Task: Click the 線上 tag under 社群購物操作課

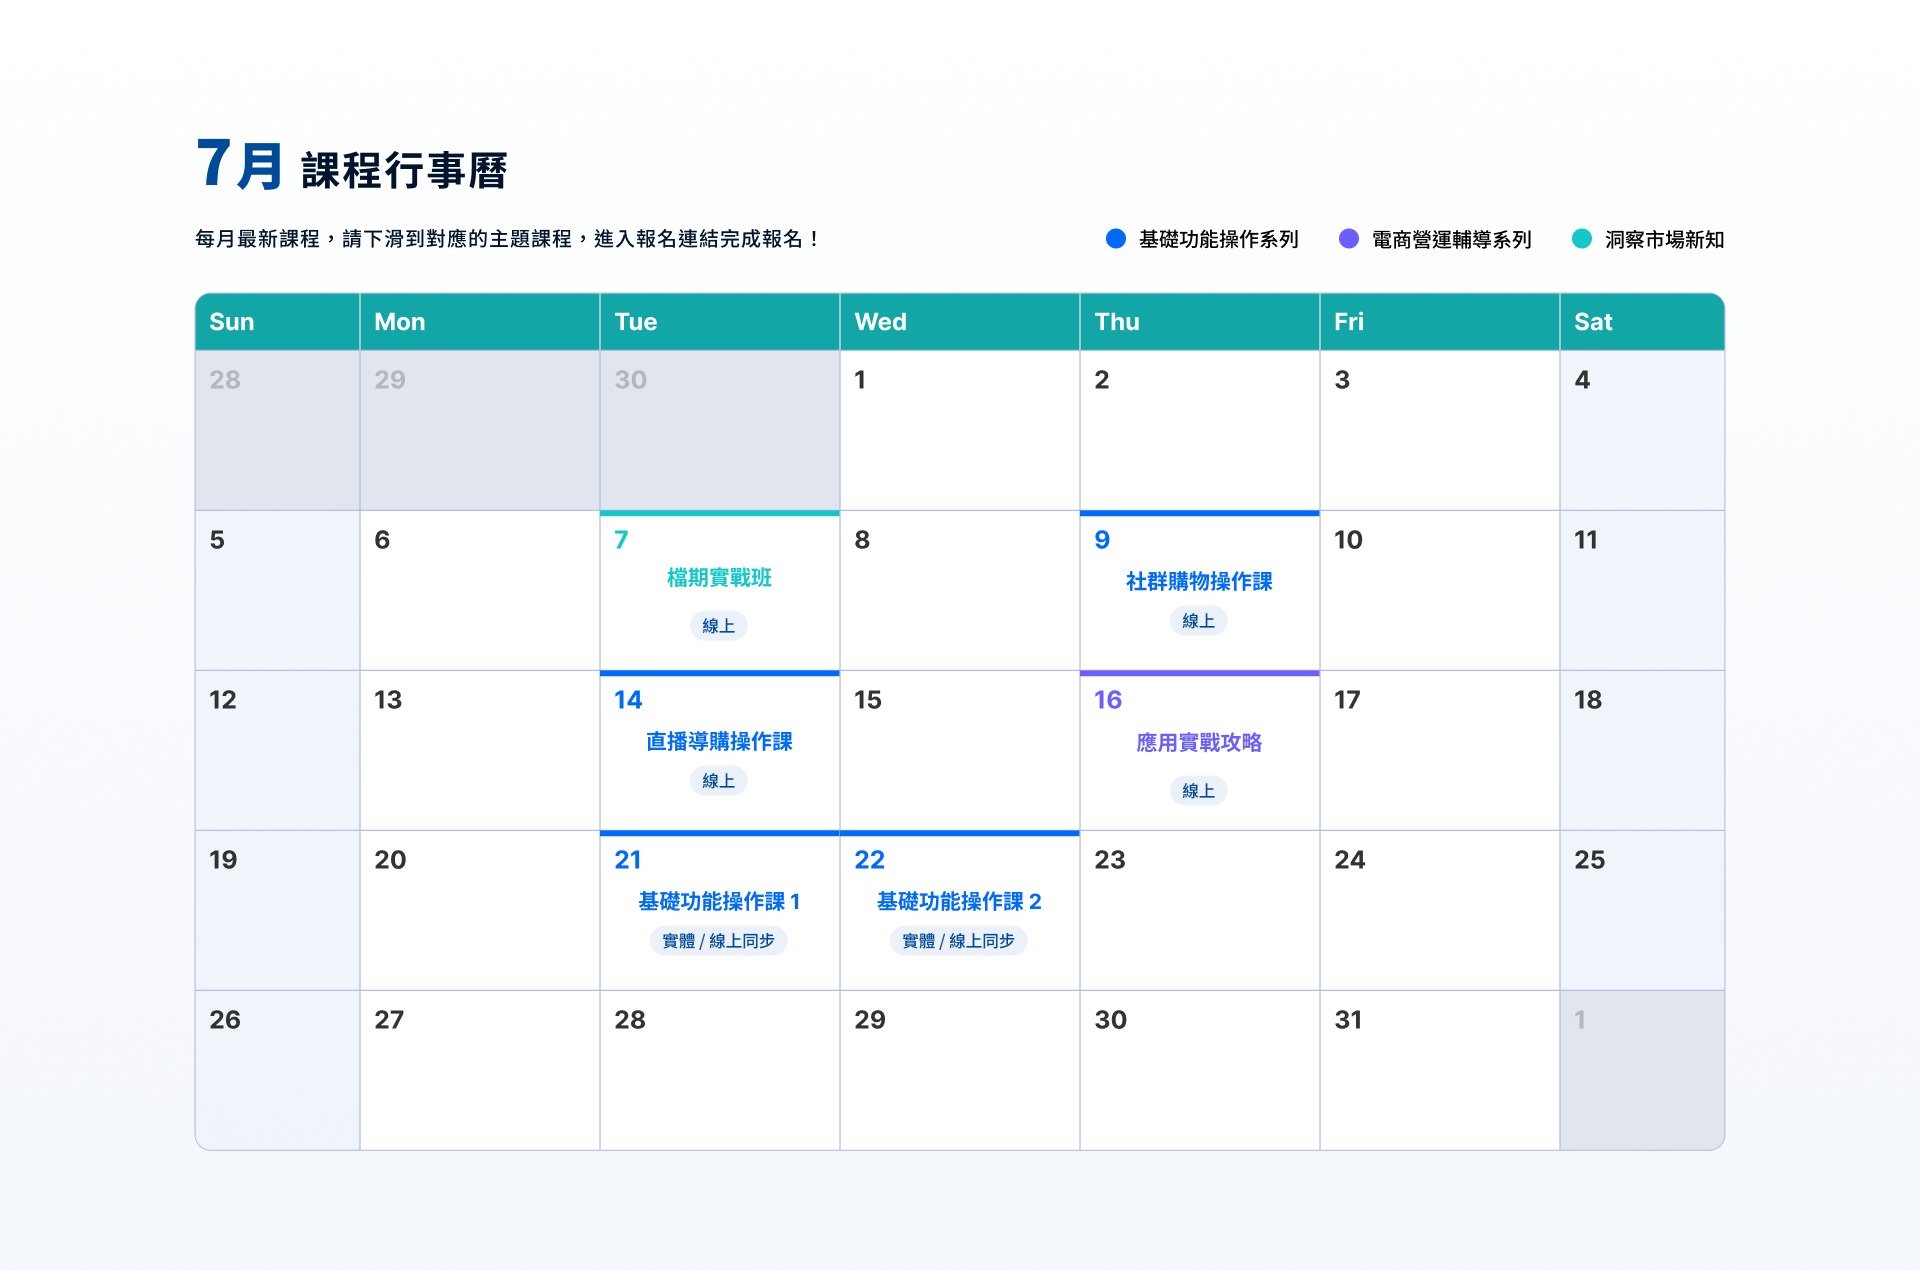Action: [1199, 621]
